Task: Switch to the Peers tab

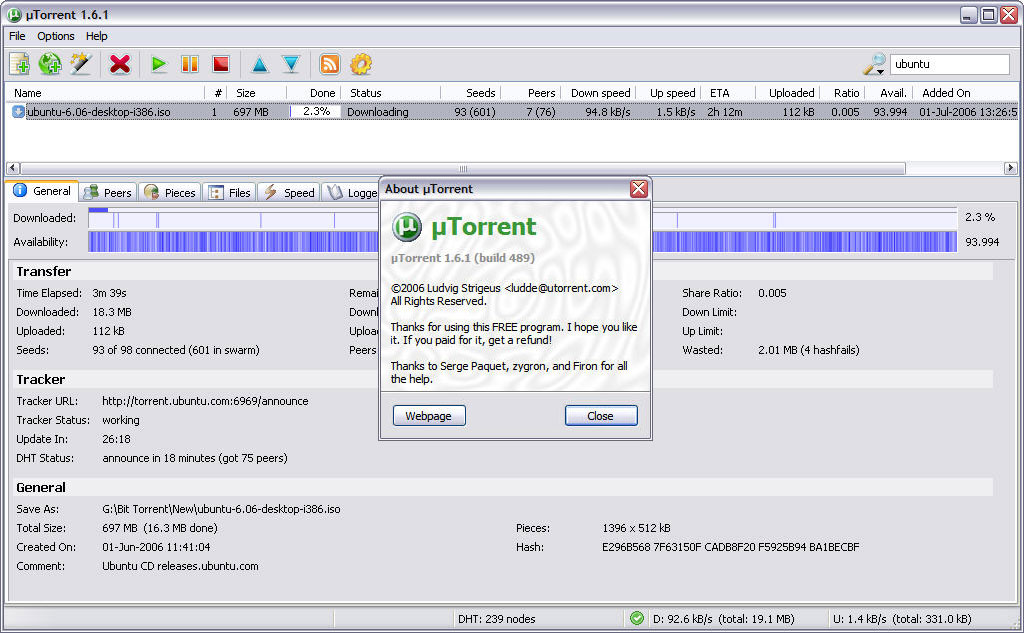Action: click(108, 192)
